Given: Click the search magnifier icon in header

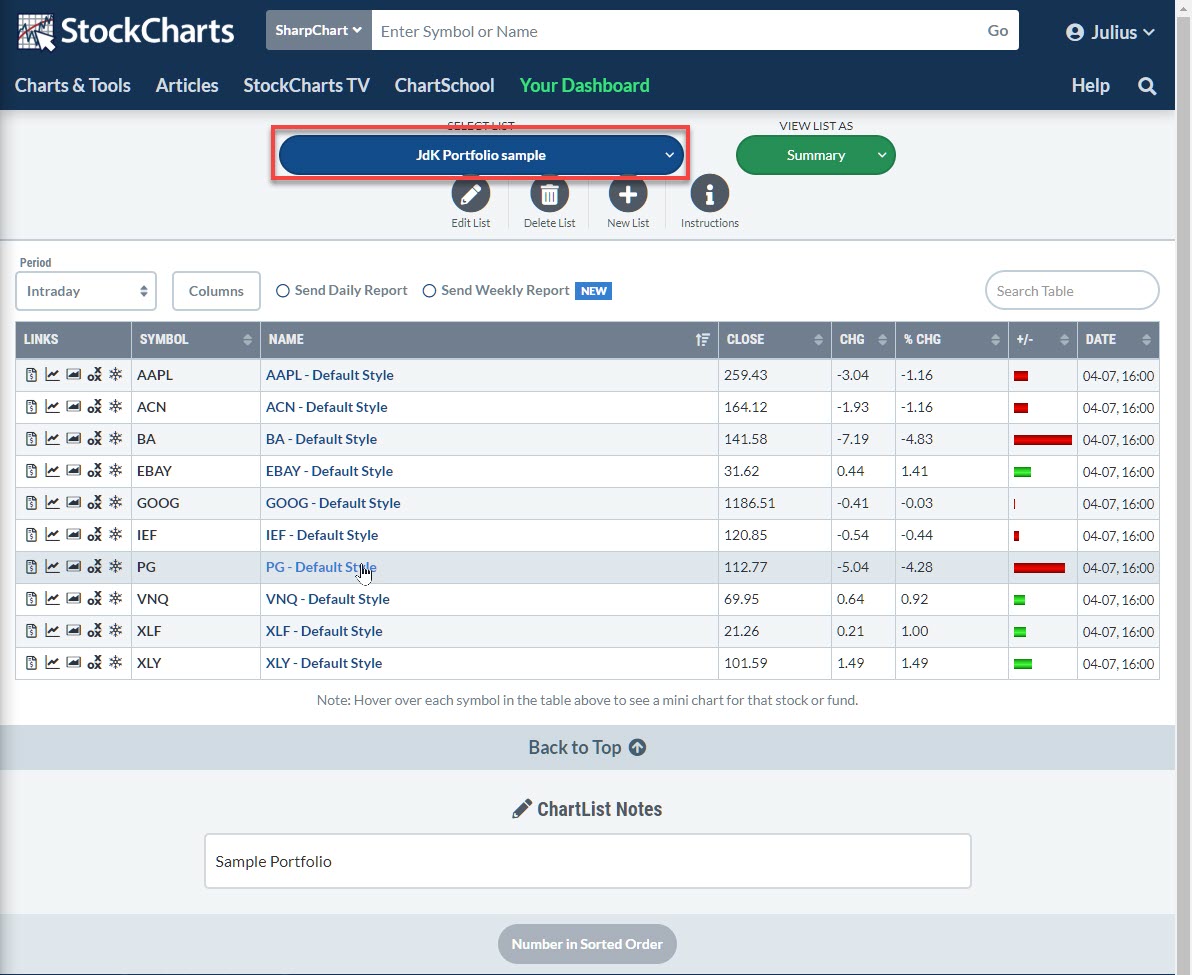Looking at the screenshot, I should coord(1147,86).
